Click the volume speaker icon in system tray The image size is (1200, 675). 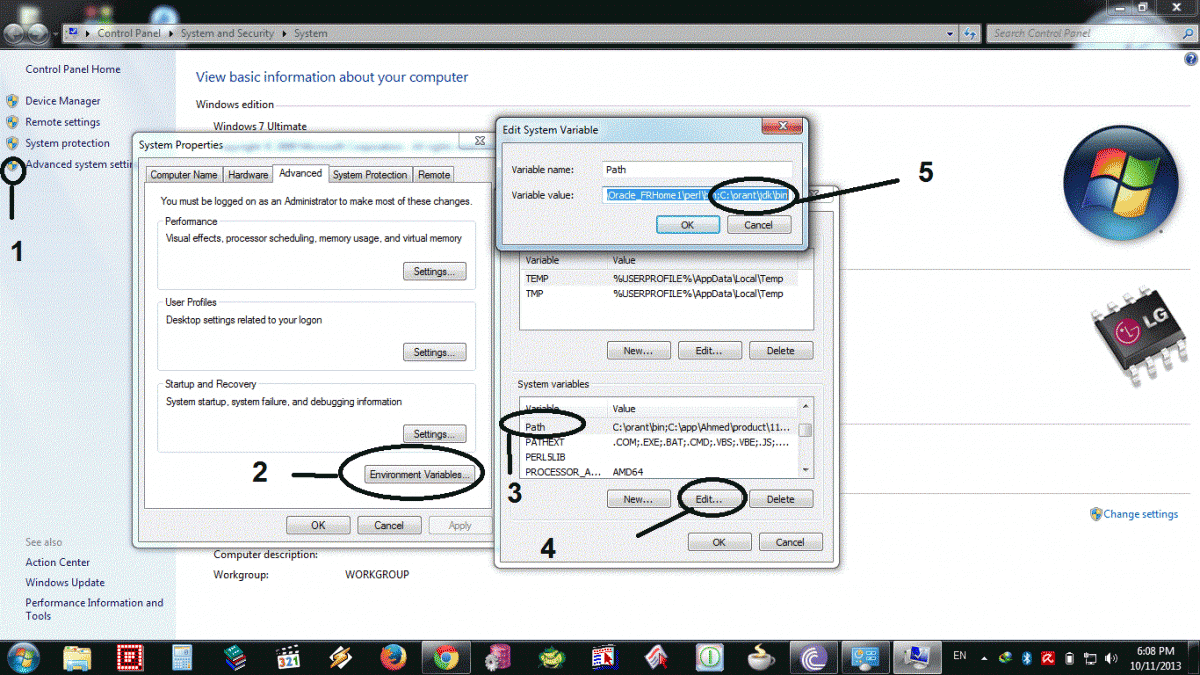click(1111, 657)
